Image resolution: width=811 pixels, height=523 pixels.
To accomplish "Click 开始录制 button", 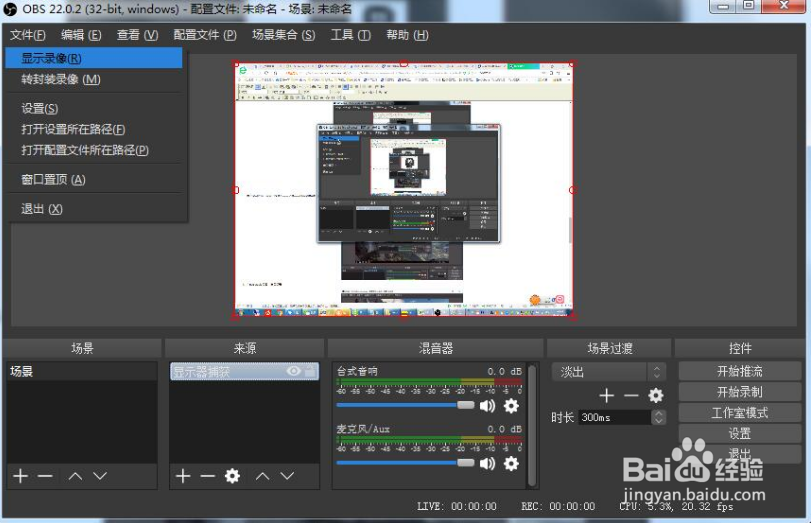I will [740, 392].
